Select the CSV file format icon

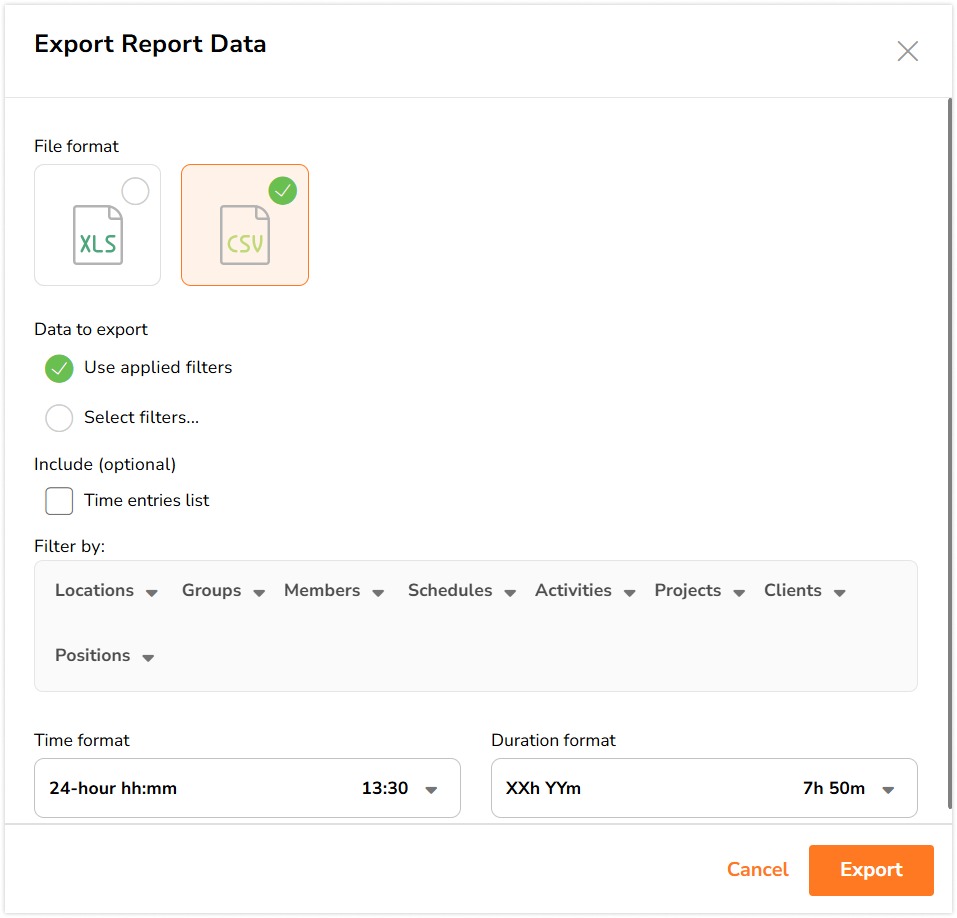tap(245, 236)
